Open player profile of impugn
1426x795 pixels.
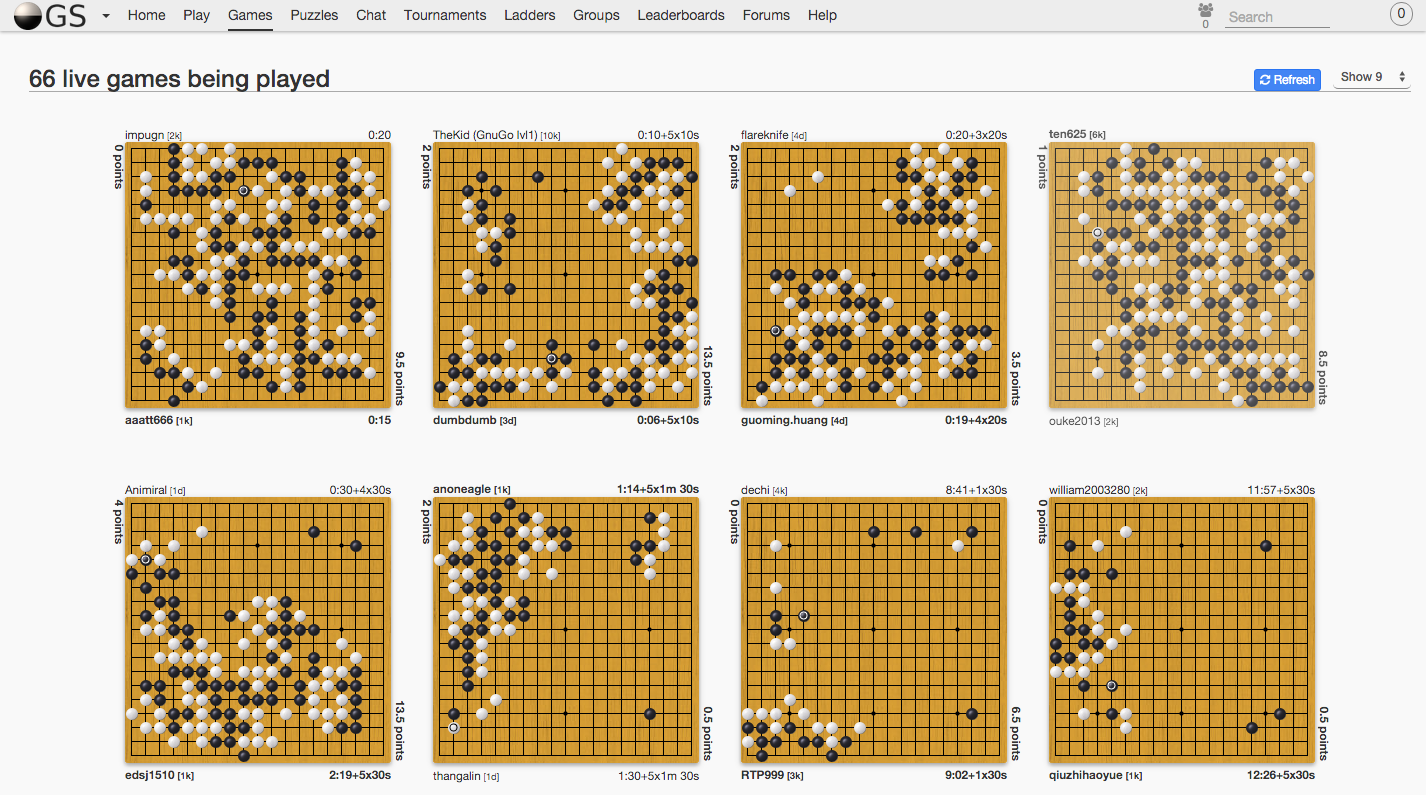coord(146,133)
